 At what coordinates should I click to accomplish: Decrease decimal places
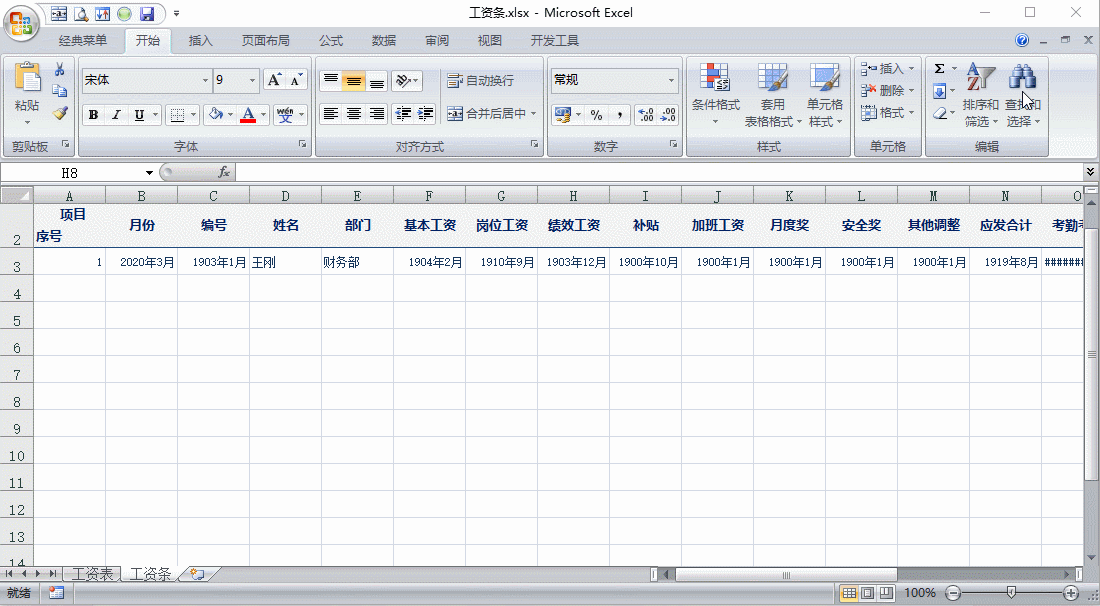tap(668, 114)
